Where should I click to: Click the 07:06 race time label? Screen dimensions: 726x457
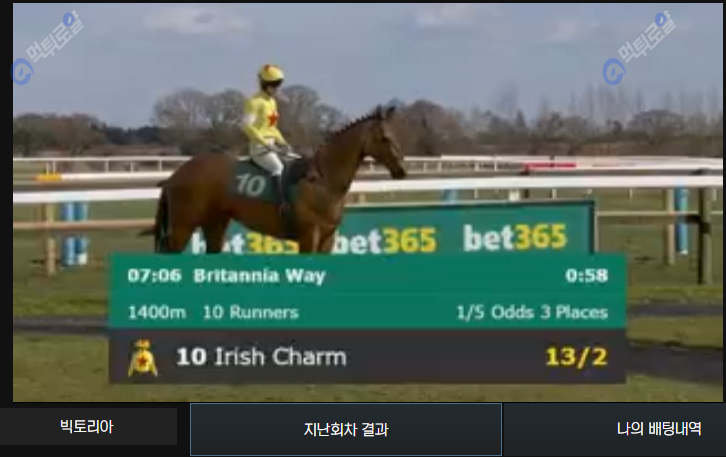(x=154, y=275)
